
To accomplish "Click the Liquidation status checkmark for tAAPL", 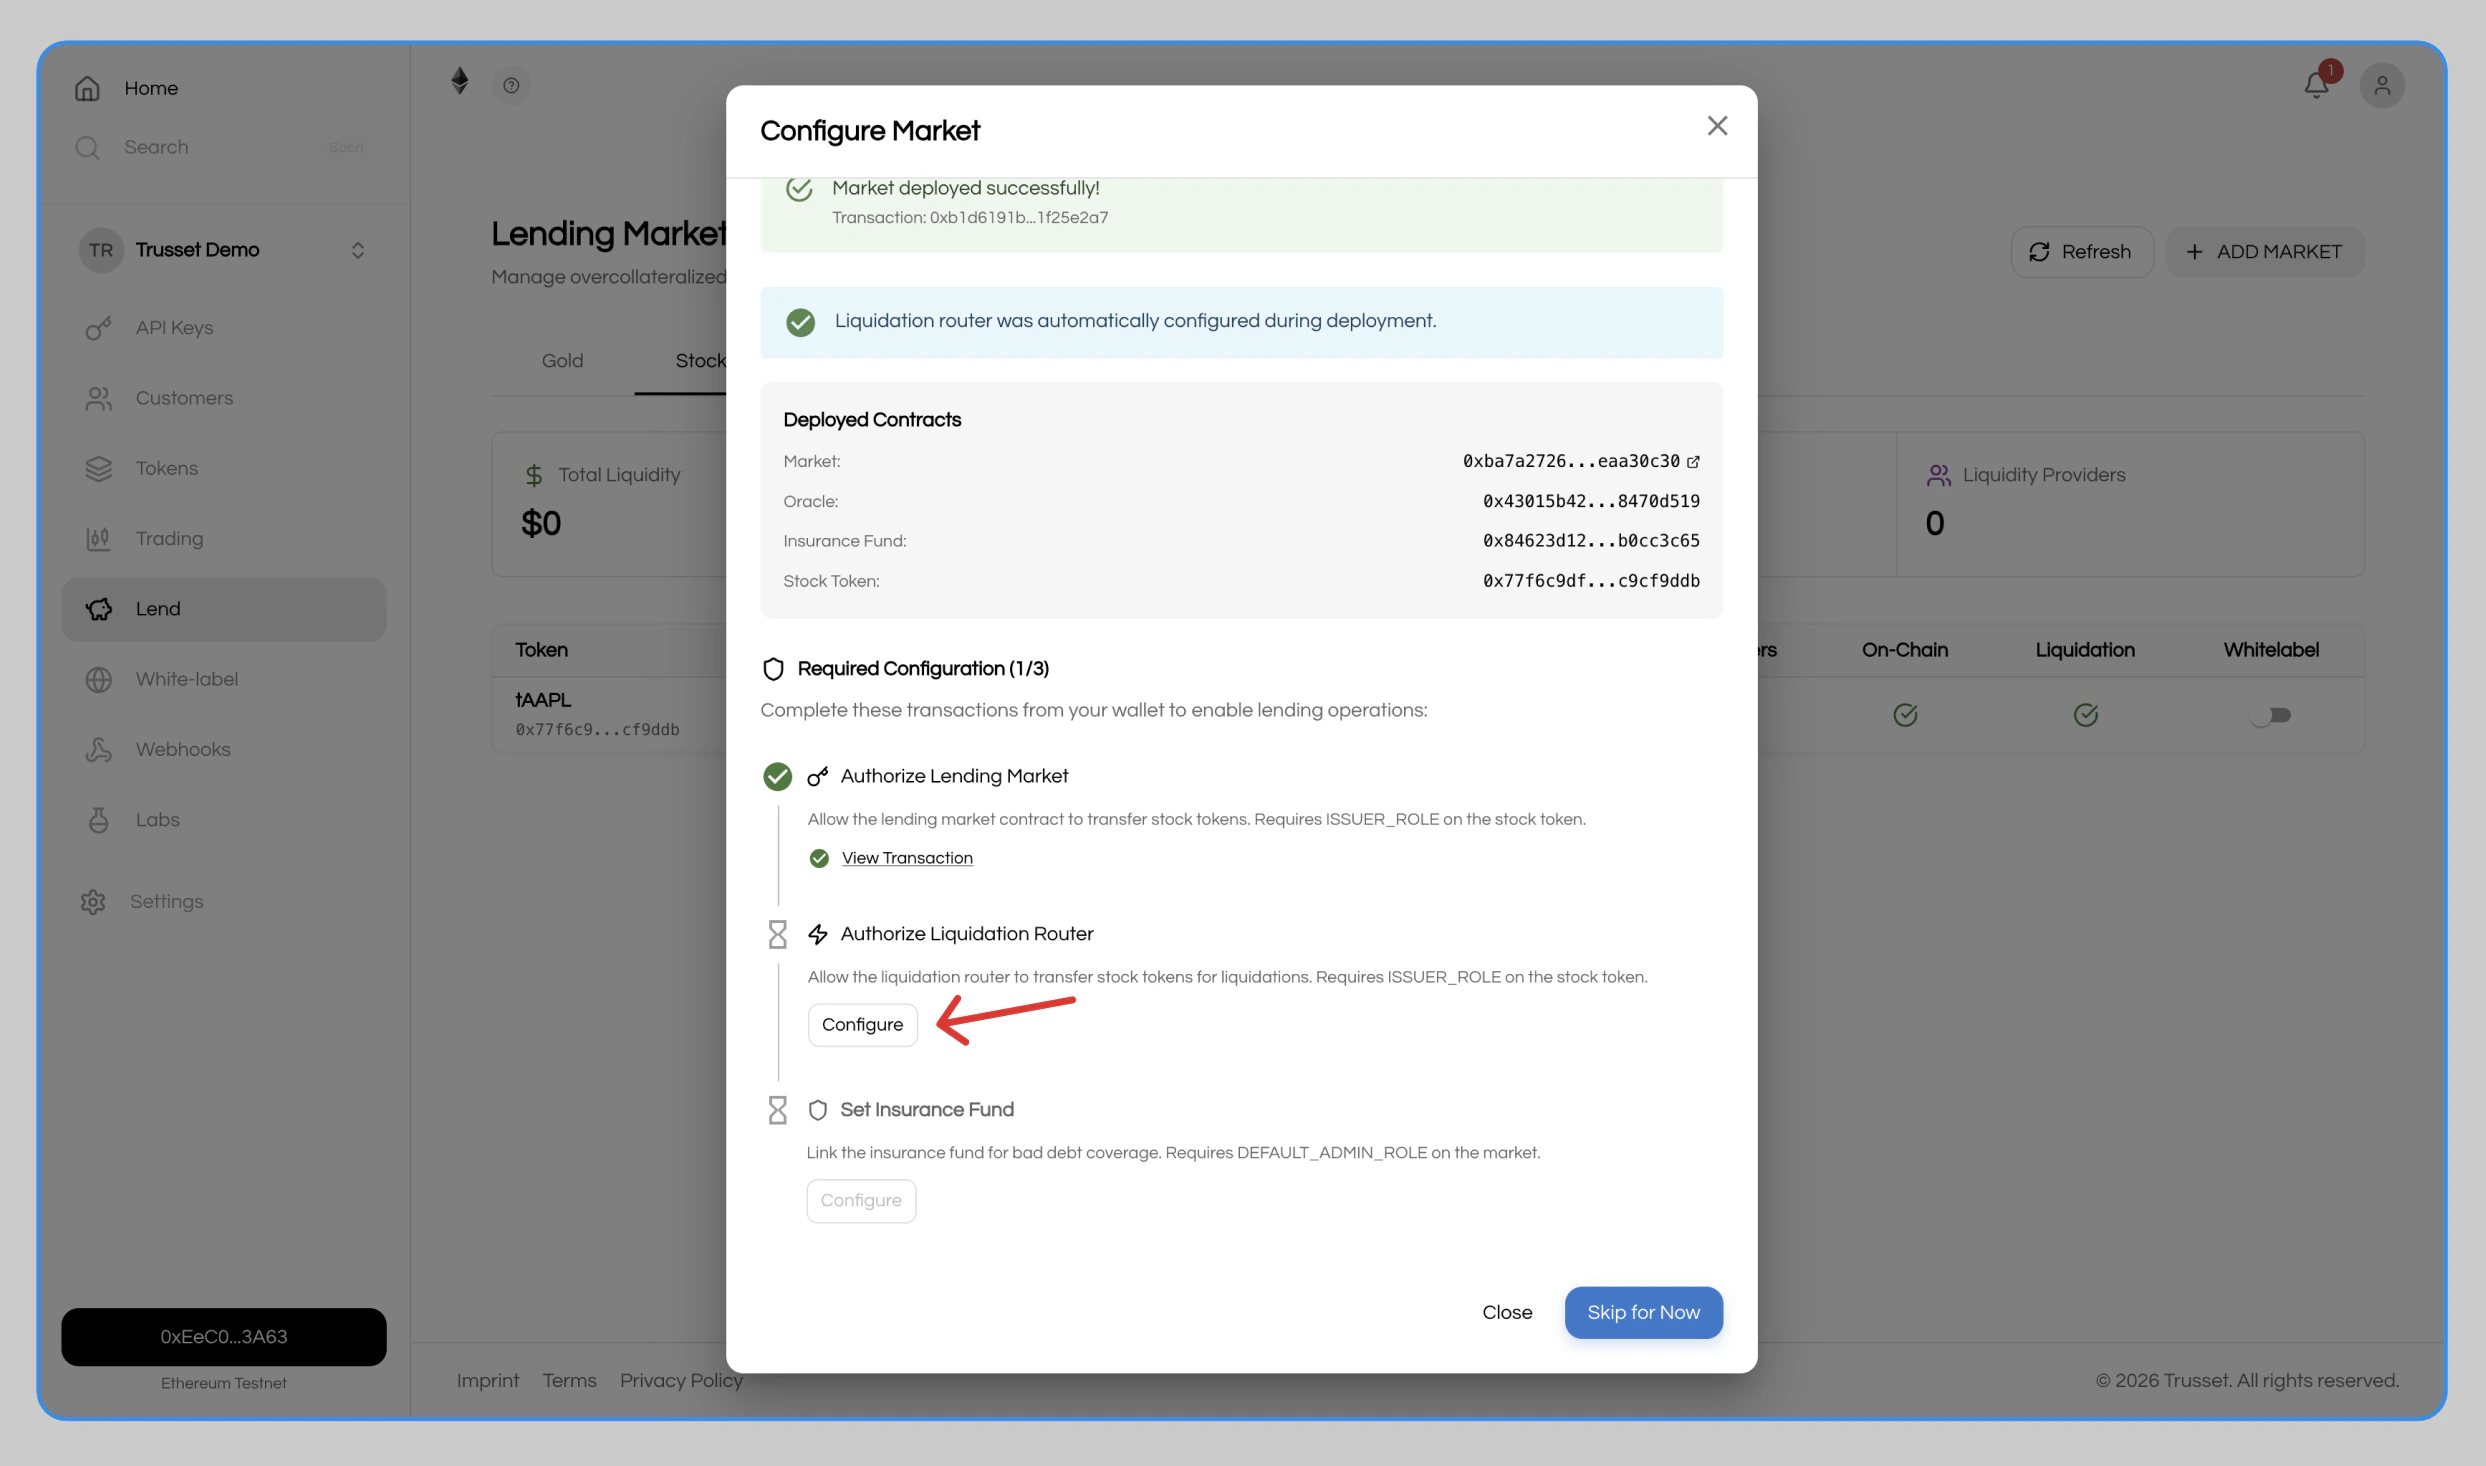I will click(x=2086, y=715).
